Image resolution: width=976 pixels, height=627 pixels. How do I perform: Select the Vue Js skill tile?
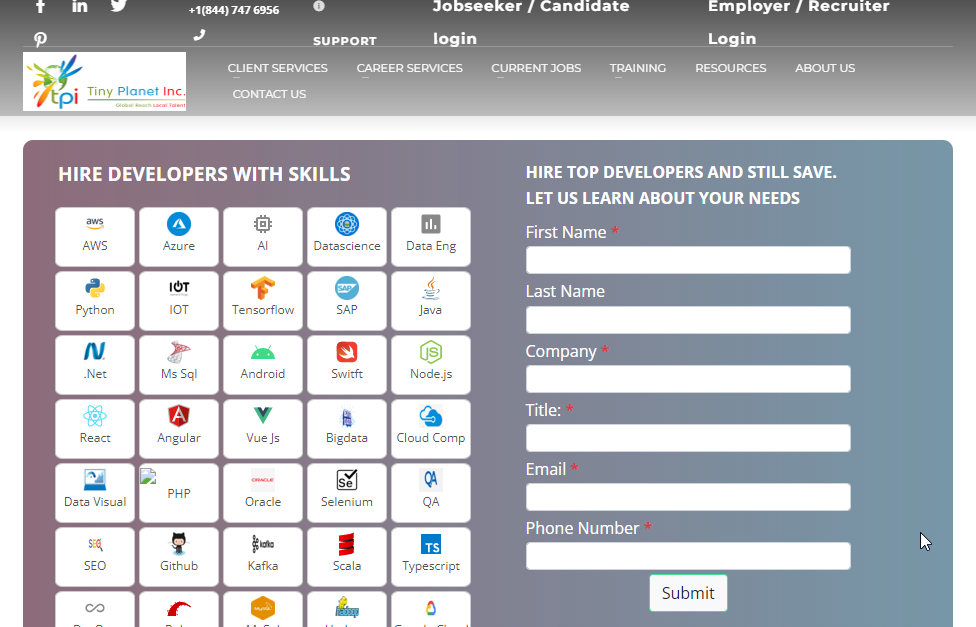[263, 429]
